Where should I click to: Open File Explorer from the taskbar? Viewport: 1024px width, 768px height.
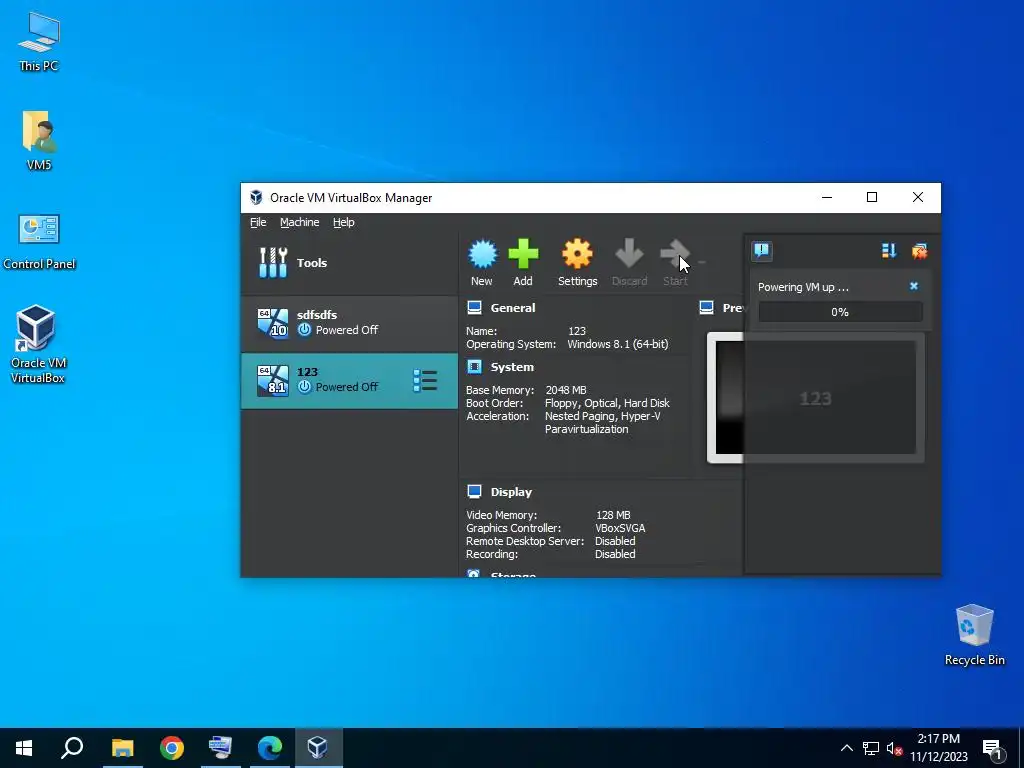[x=122, y=748]
